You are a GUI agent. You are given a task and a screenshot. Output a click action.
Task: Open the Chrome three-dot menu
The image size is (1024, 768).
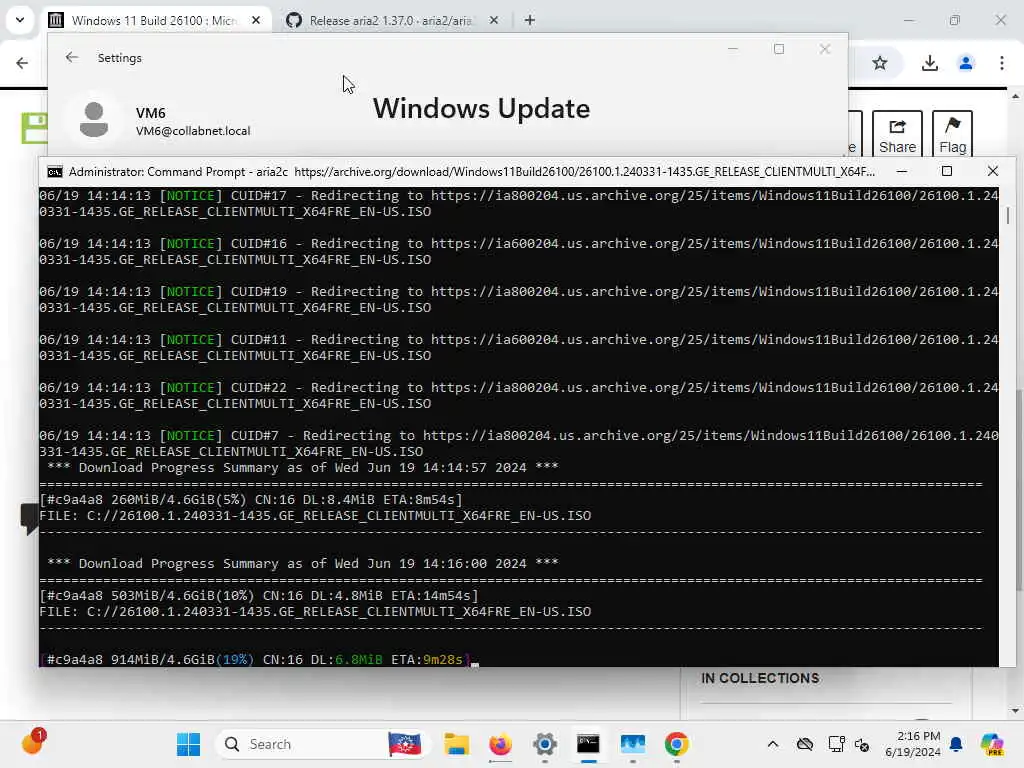coord(1002,63)
